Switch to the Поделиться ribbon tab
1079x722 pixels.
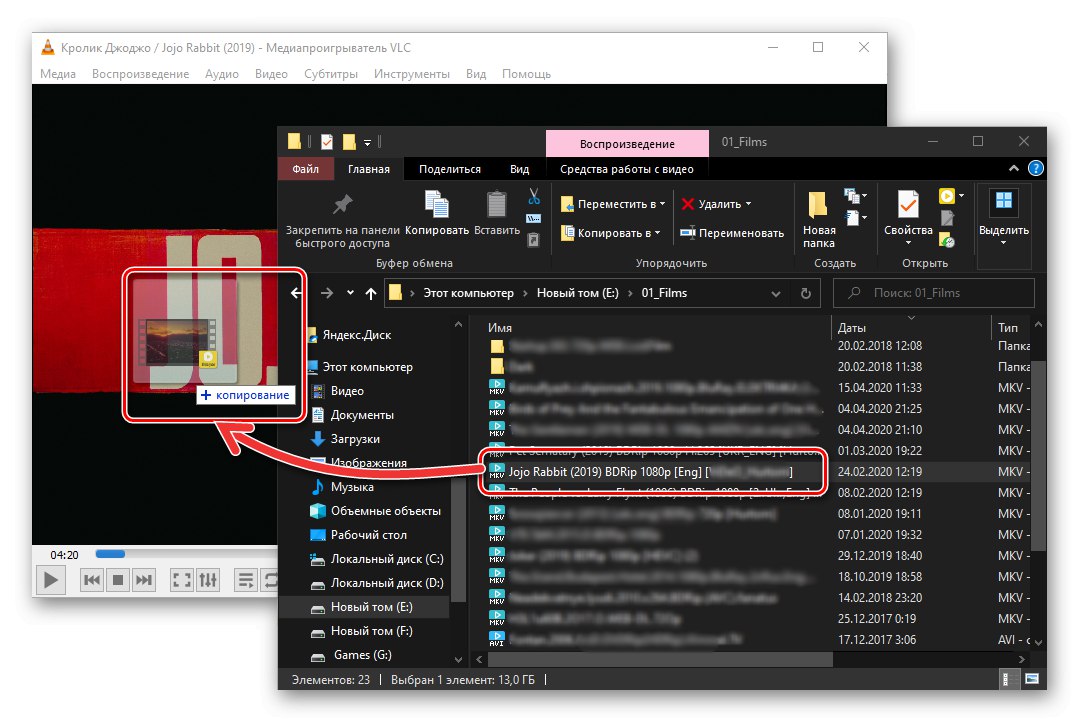coord(449,169)
